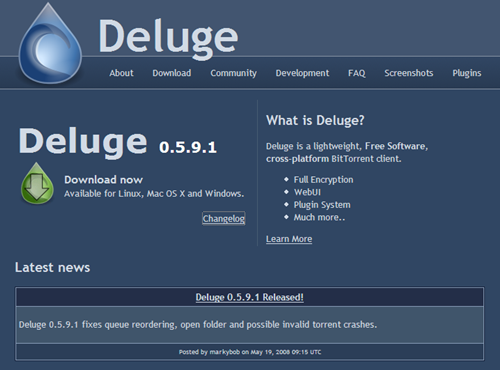Open the Community section

233,73
